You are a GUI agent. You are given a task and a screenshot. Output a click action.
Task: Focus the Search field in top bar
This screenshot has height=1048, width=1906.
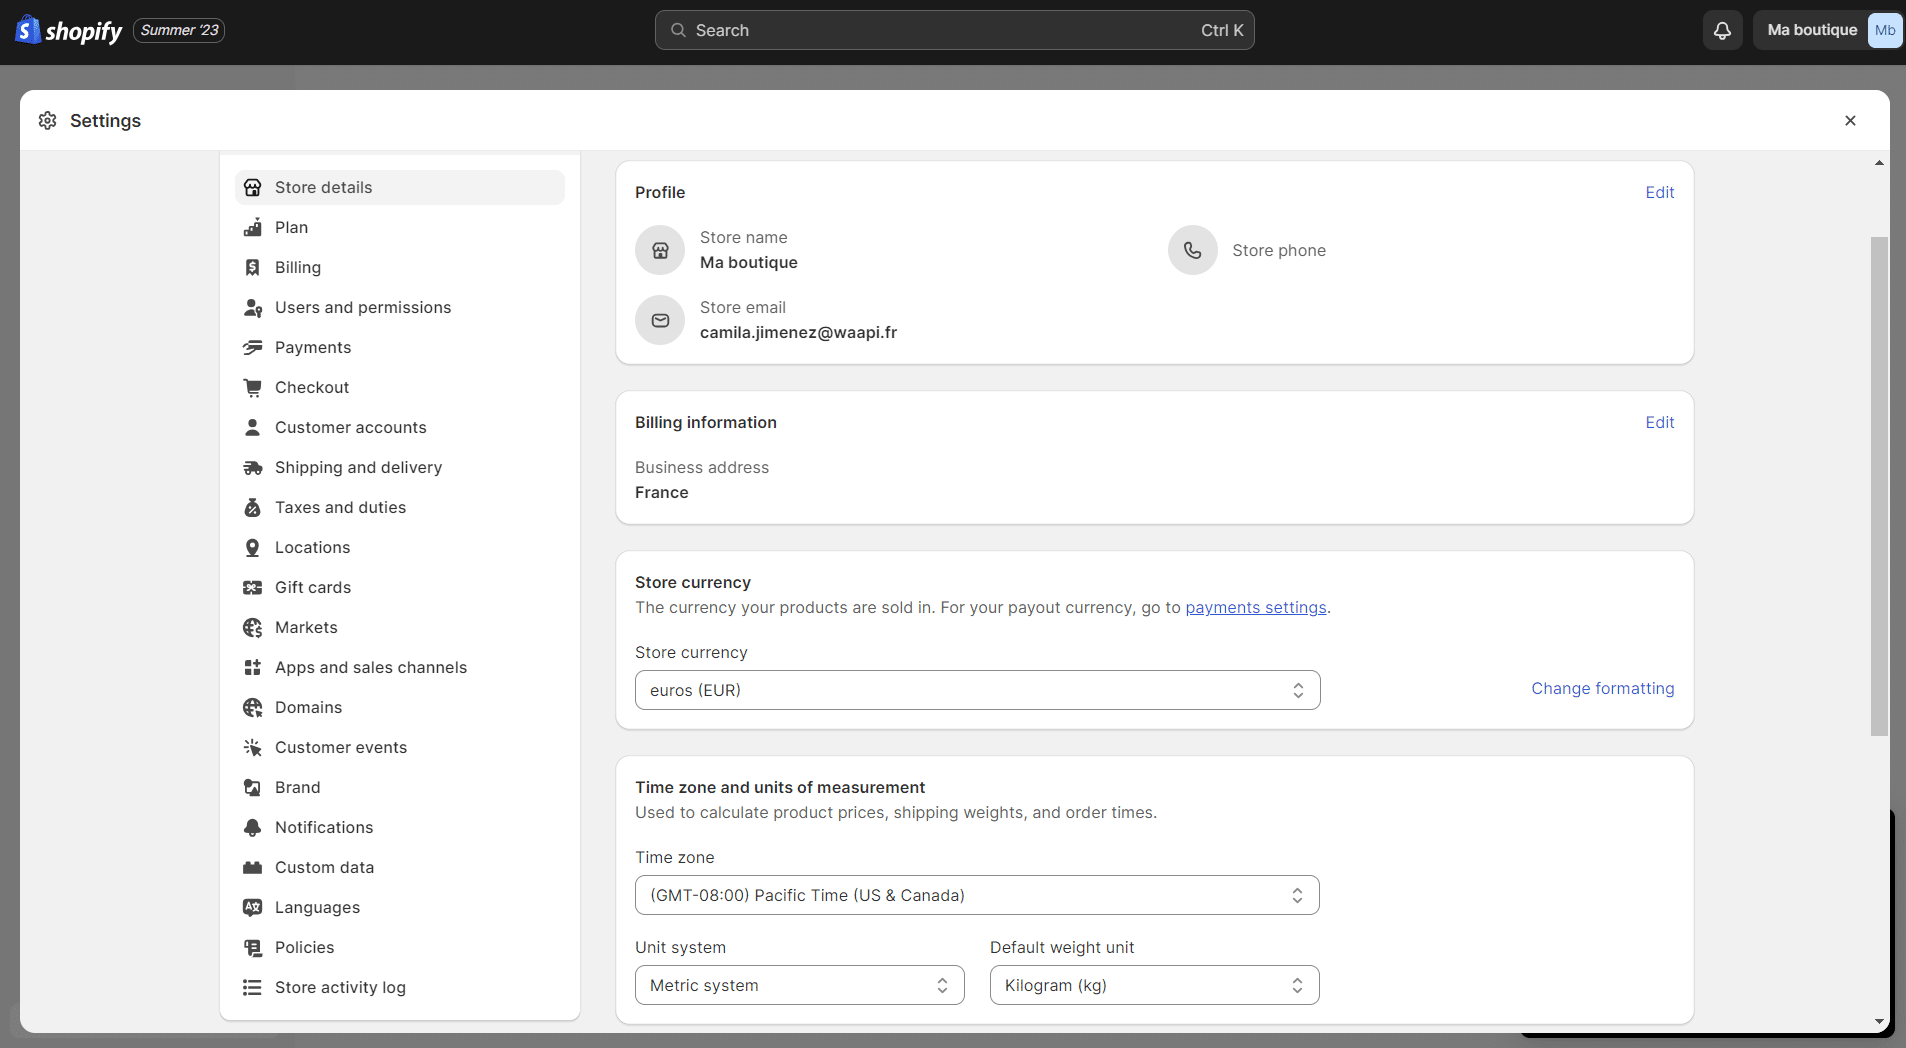point(954,30)
